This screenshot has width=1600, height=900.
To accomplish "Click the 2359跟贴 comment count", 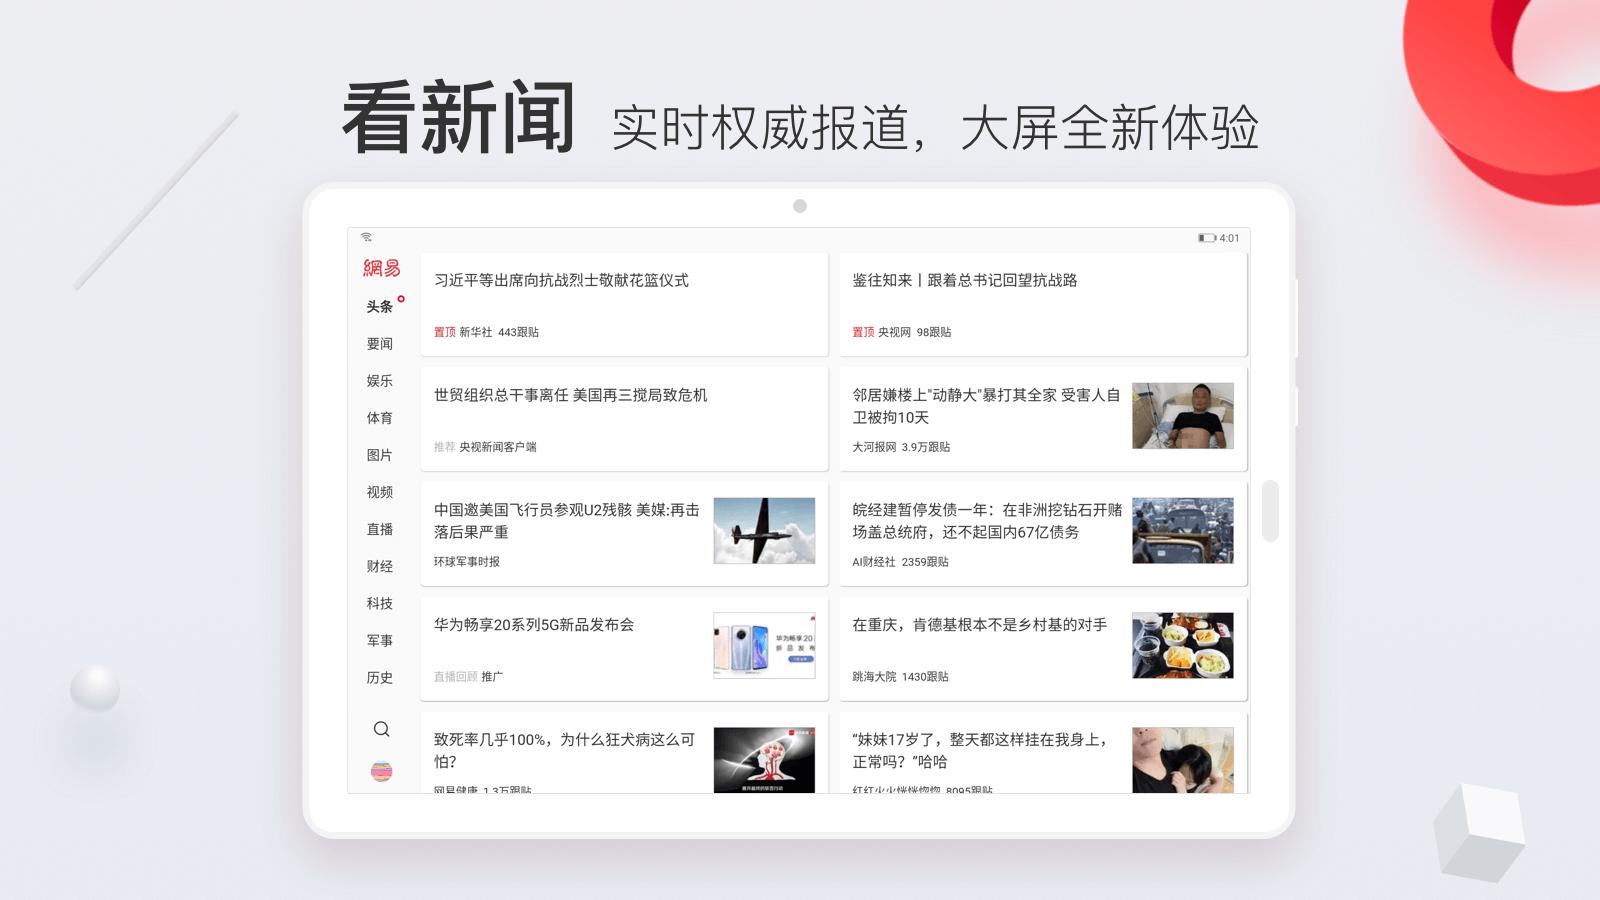I will point(925,562).
